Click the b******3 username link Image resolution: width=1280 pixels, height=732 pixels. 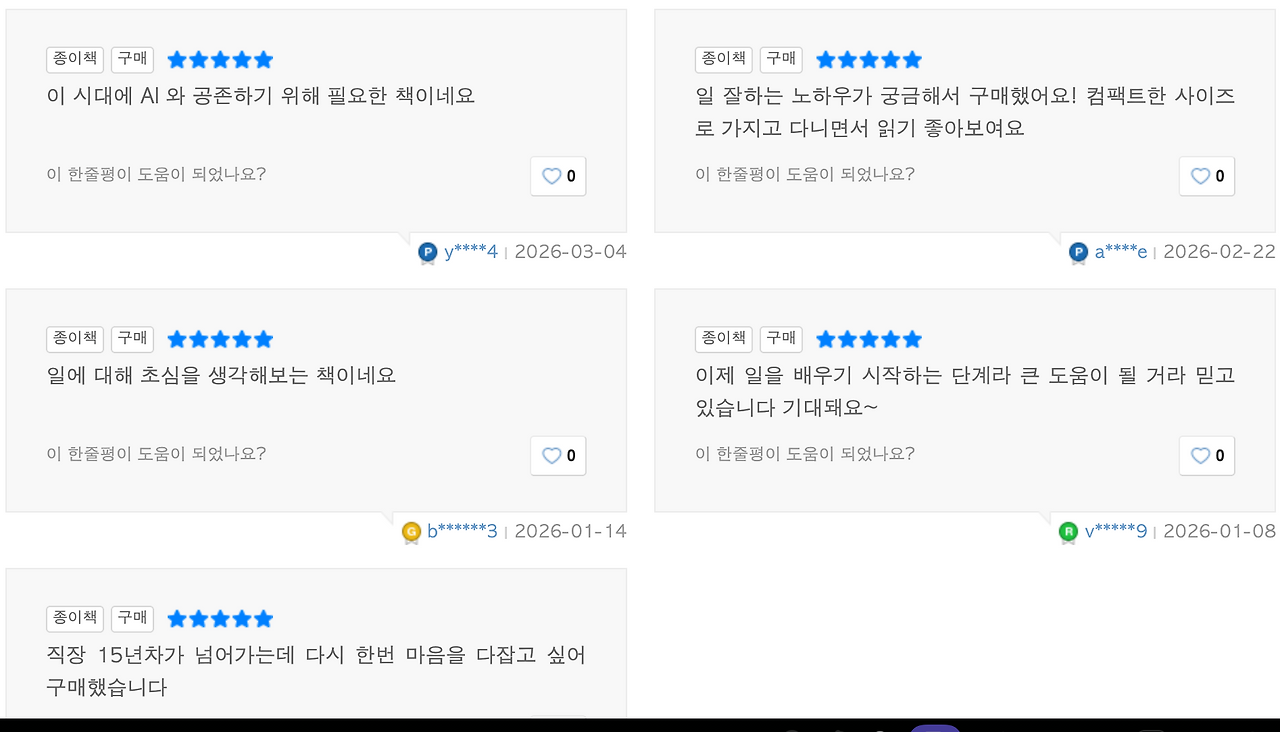click(461, 531)
